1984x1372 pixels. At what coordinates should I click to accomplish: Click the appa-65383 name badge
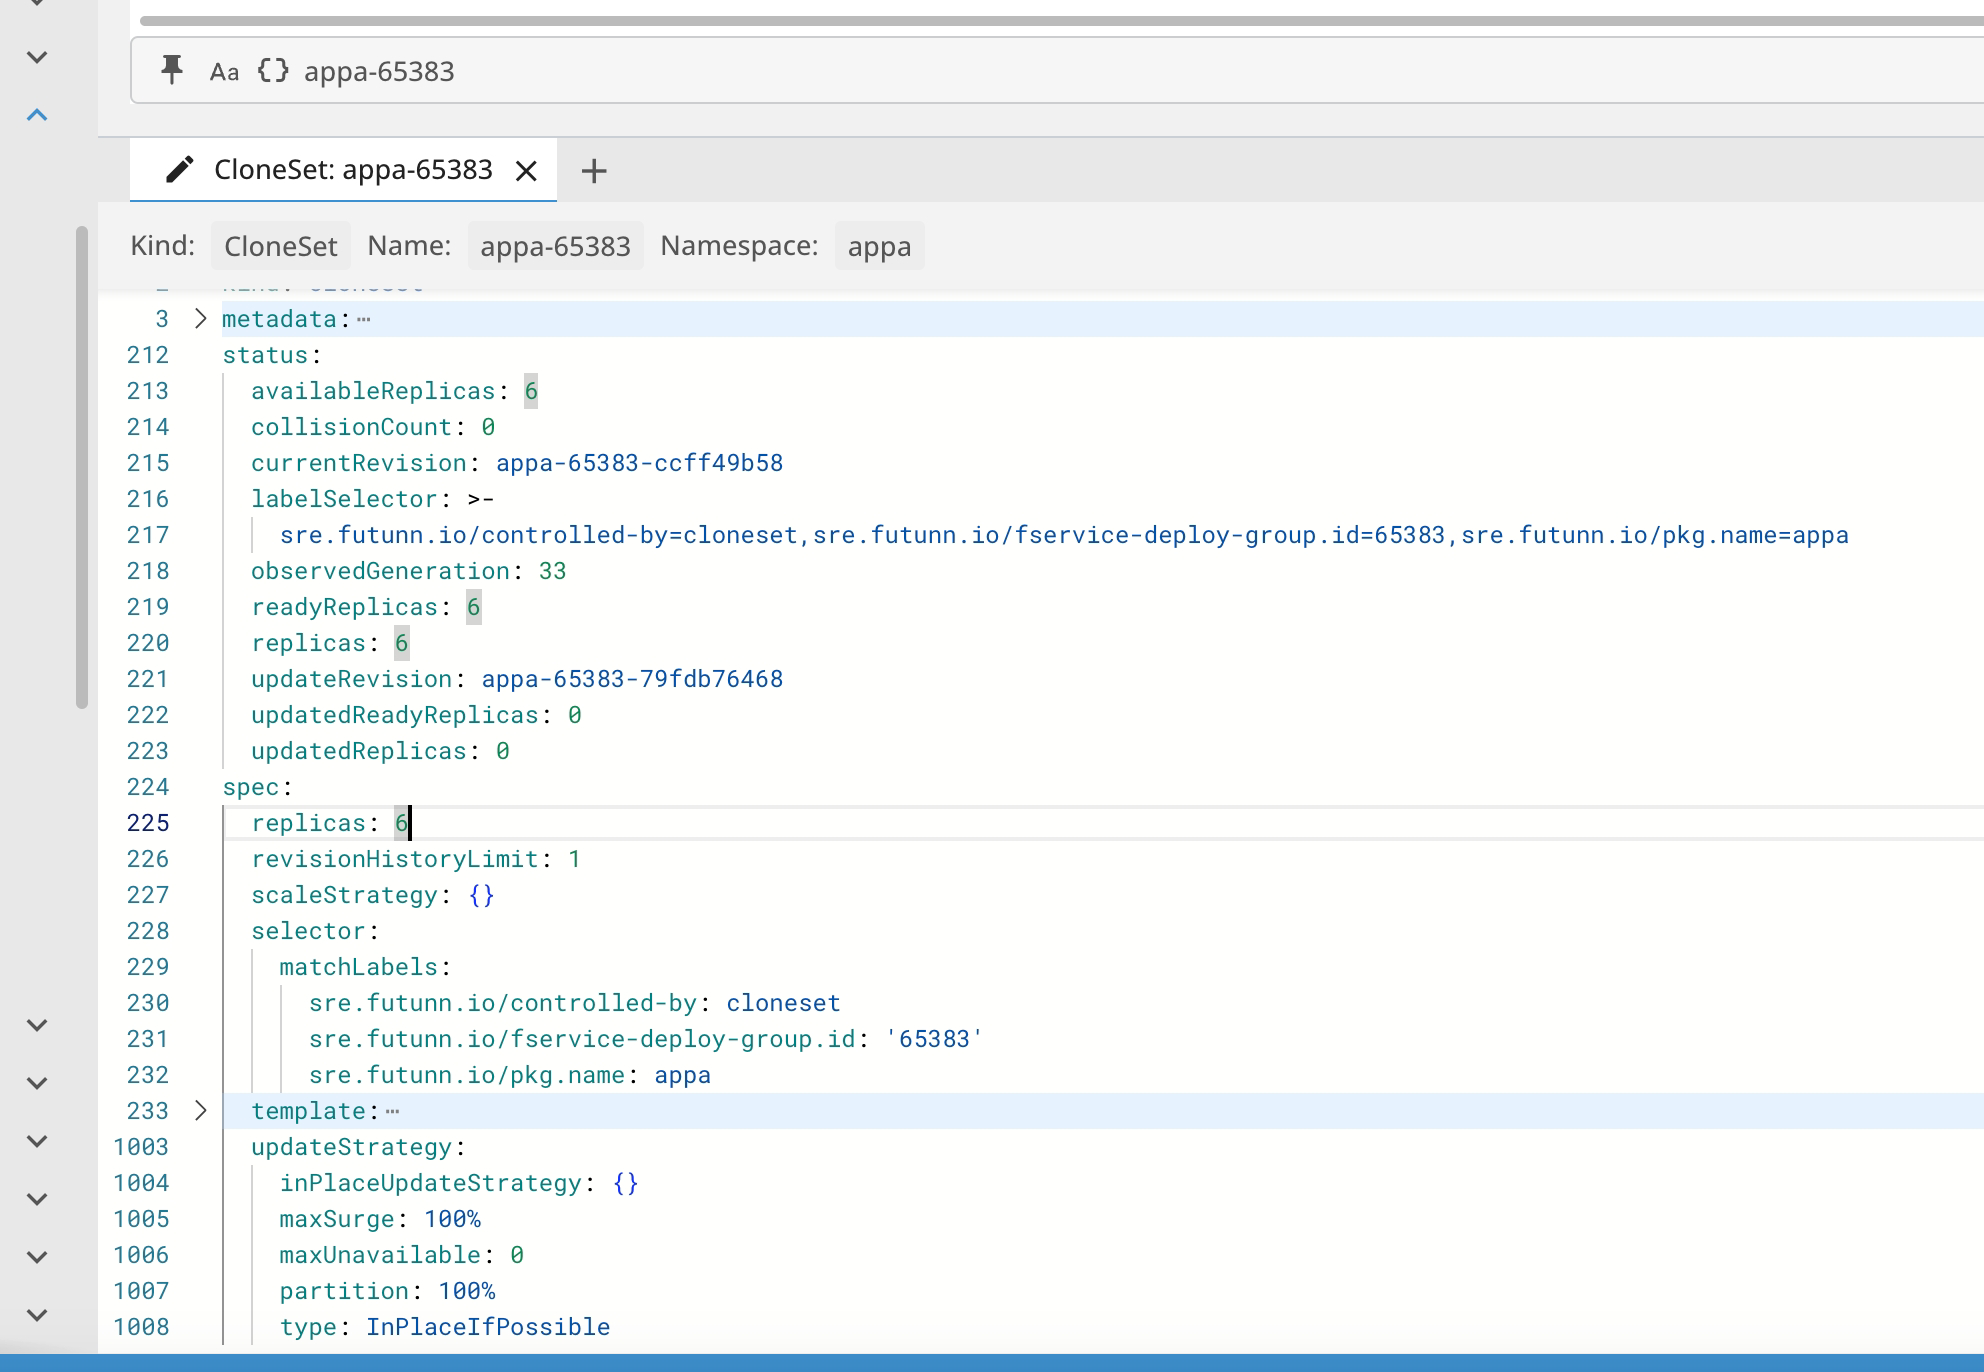coord(555,246)
